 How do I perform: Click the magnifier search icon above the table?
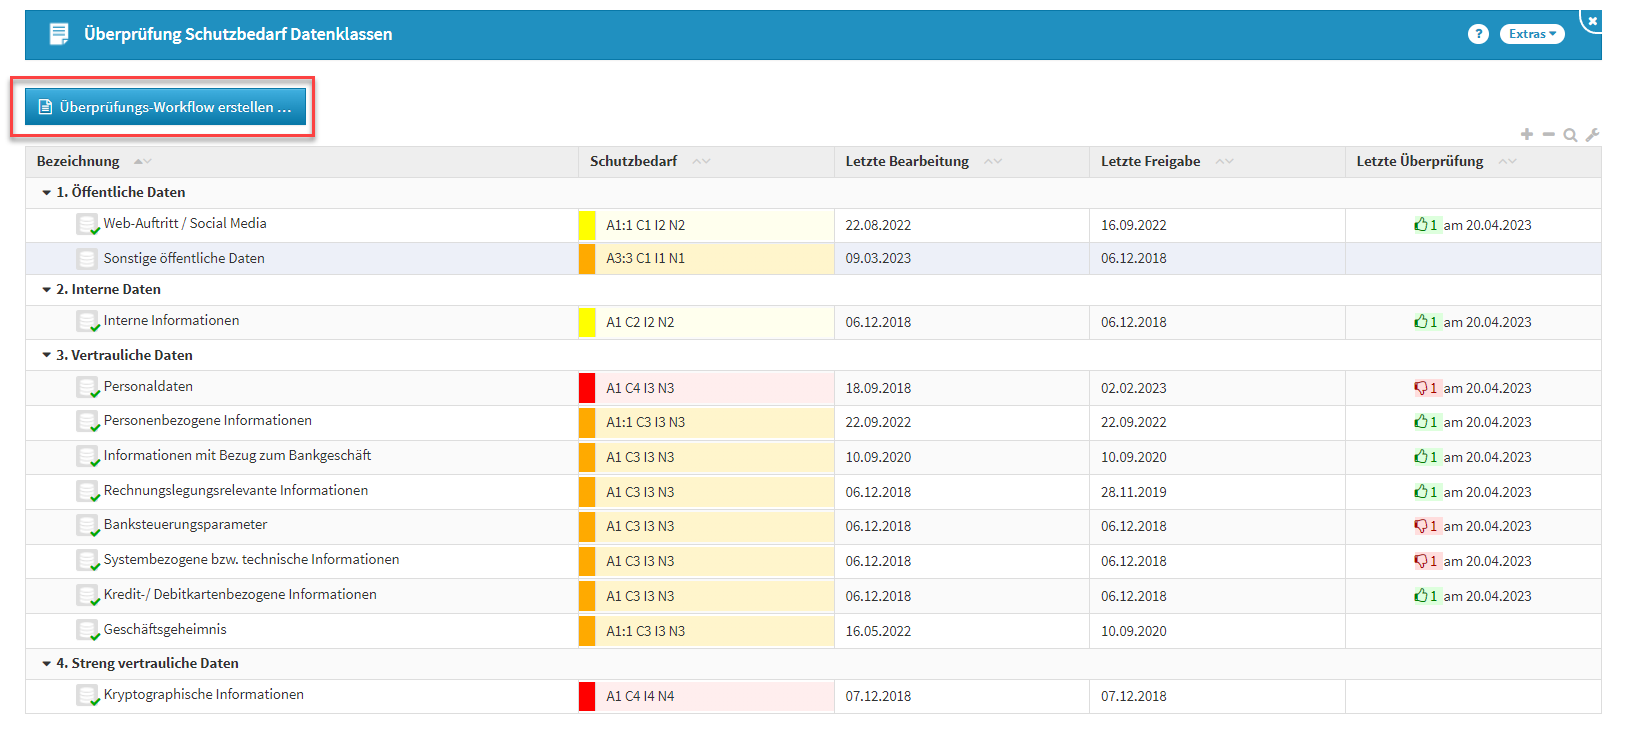[1570, 135]
